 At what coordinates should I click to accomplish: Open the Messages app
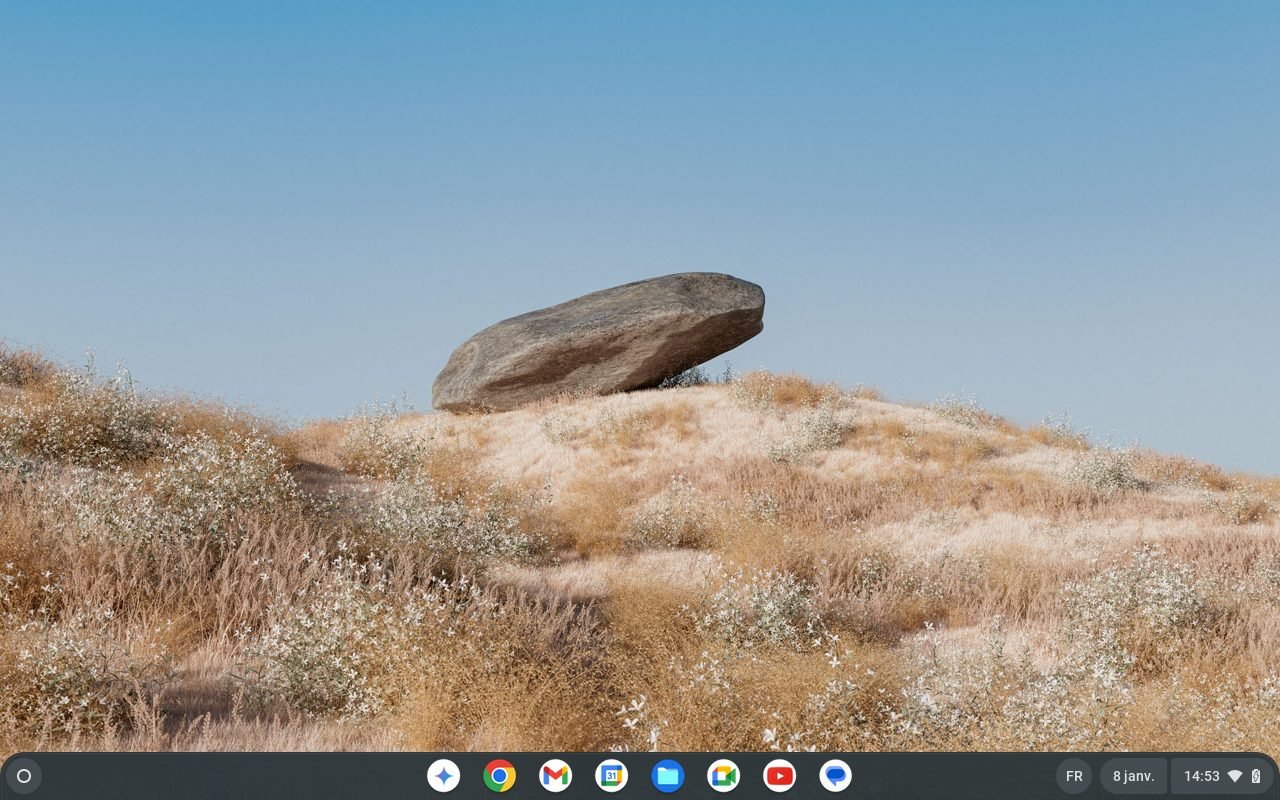(836, 776)
